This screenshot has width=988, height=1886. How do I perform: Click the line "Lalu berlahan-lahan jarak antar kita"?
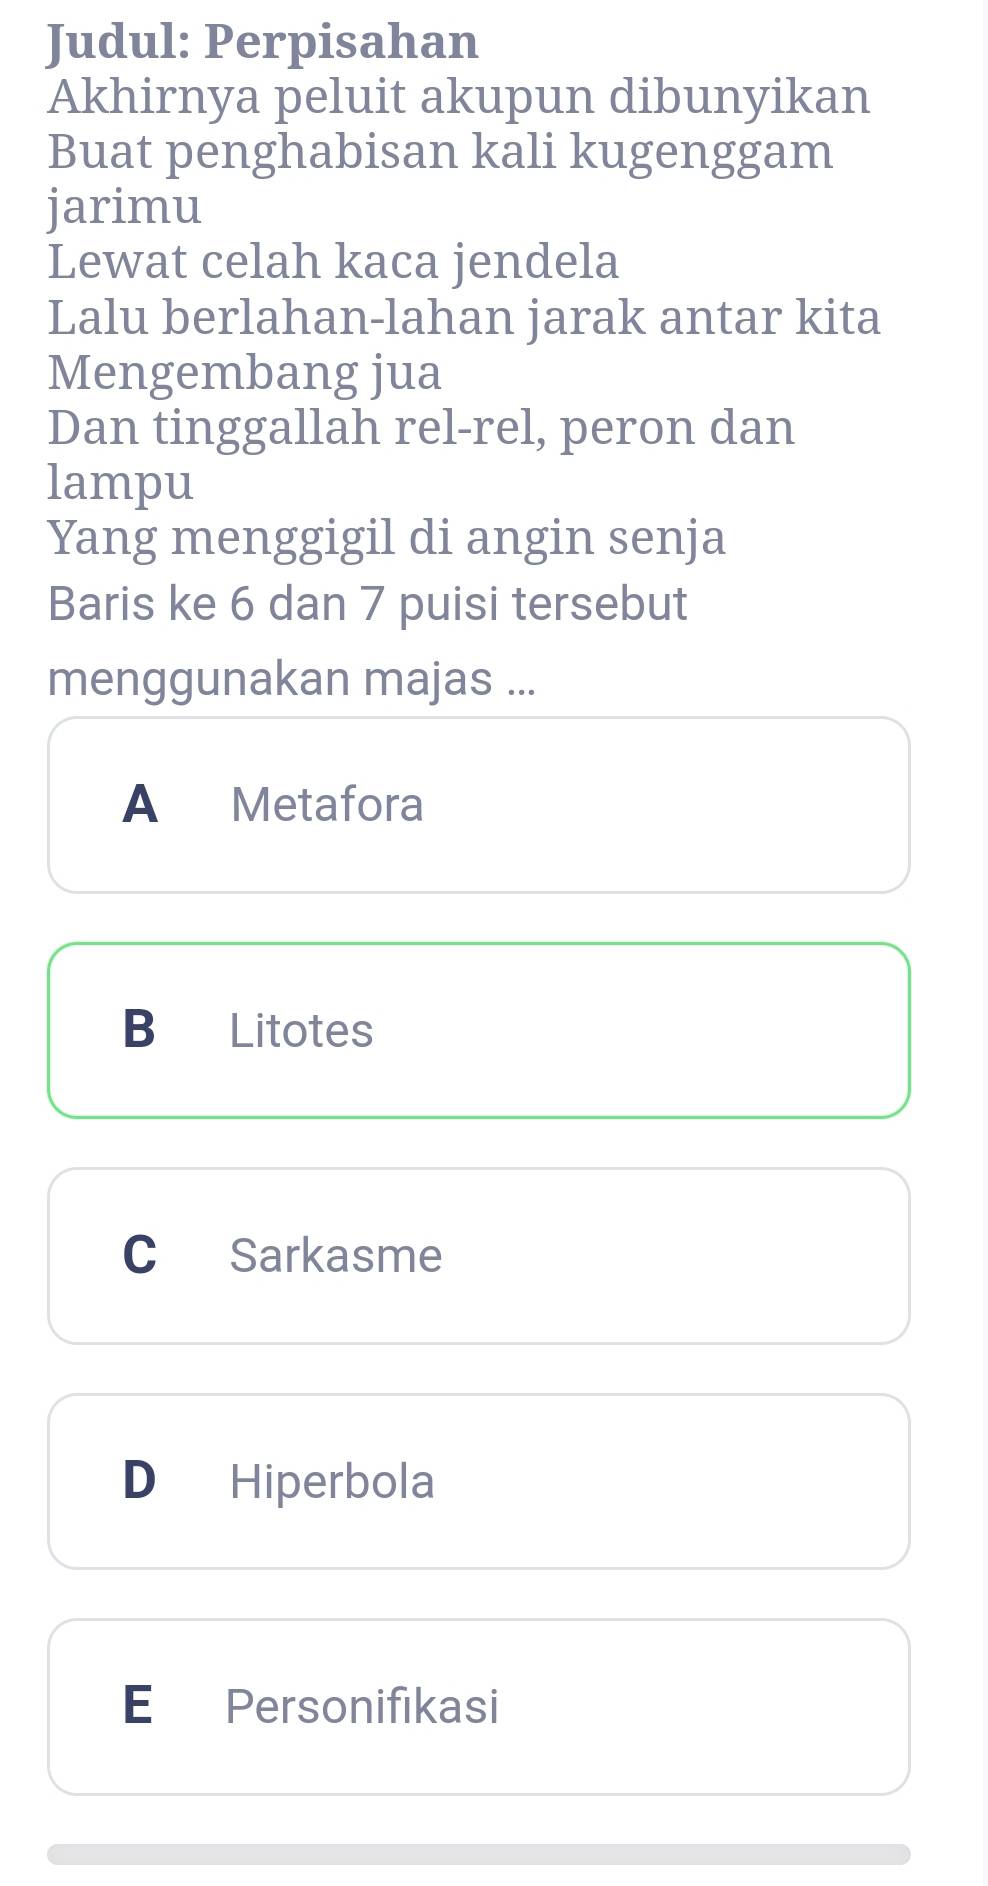464,317
